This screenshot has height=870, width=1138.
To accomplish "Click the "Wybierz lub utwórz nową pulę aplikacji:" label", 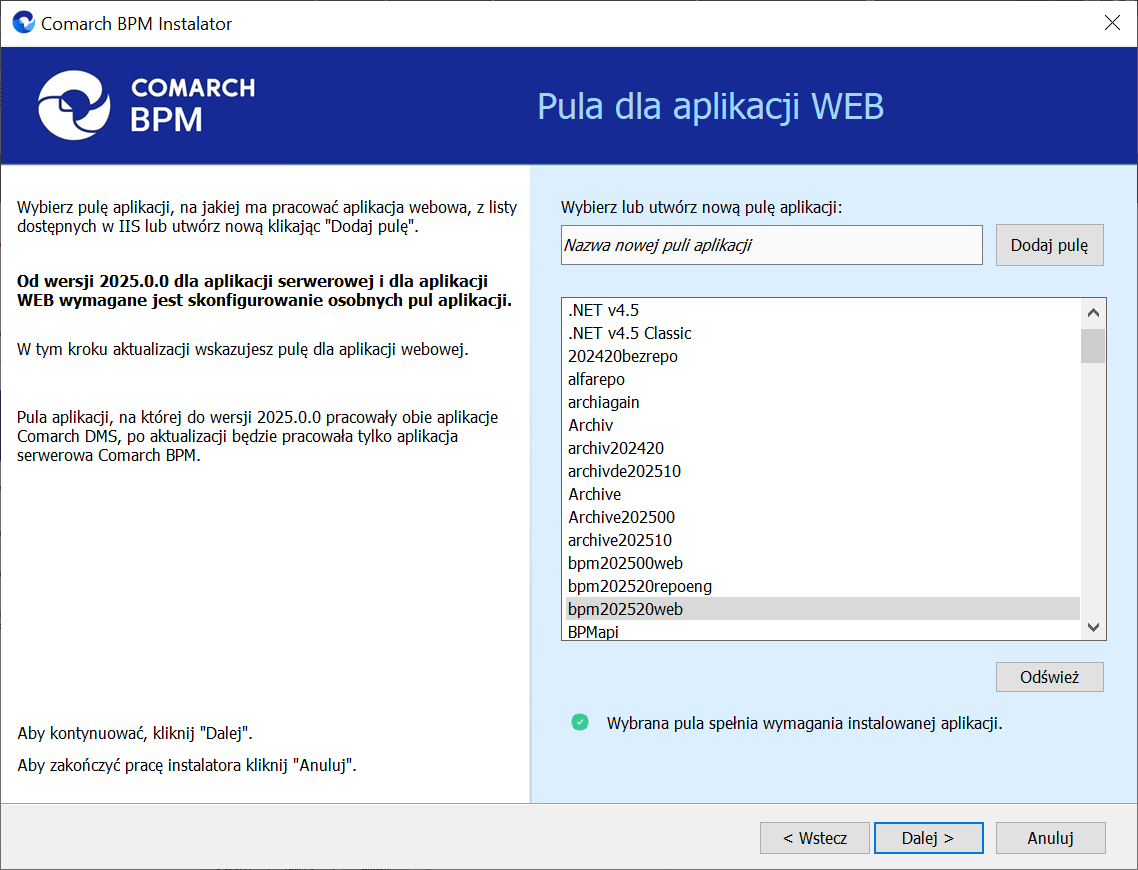I will (x=701, y=208).
